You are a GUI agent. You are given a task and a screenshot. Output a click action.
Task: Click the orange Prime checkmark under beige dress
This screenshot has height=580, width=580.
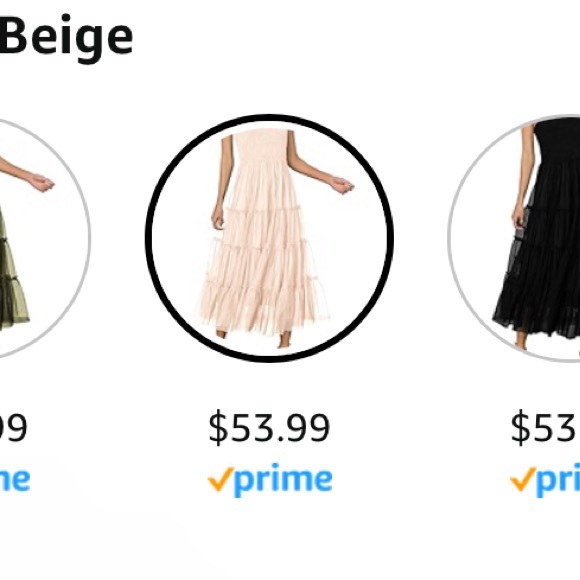(221, 479)
